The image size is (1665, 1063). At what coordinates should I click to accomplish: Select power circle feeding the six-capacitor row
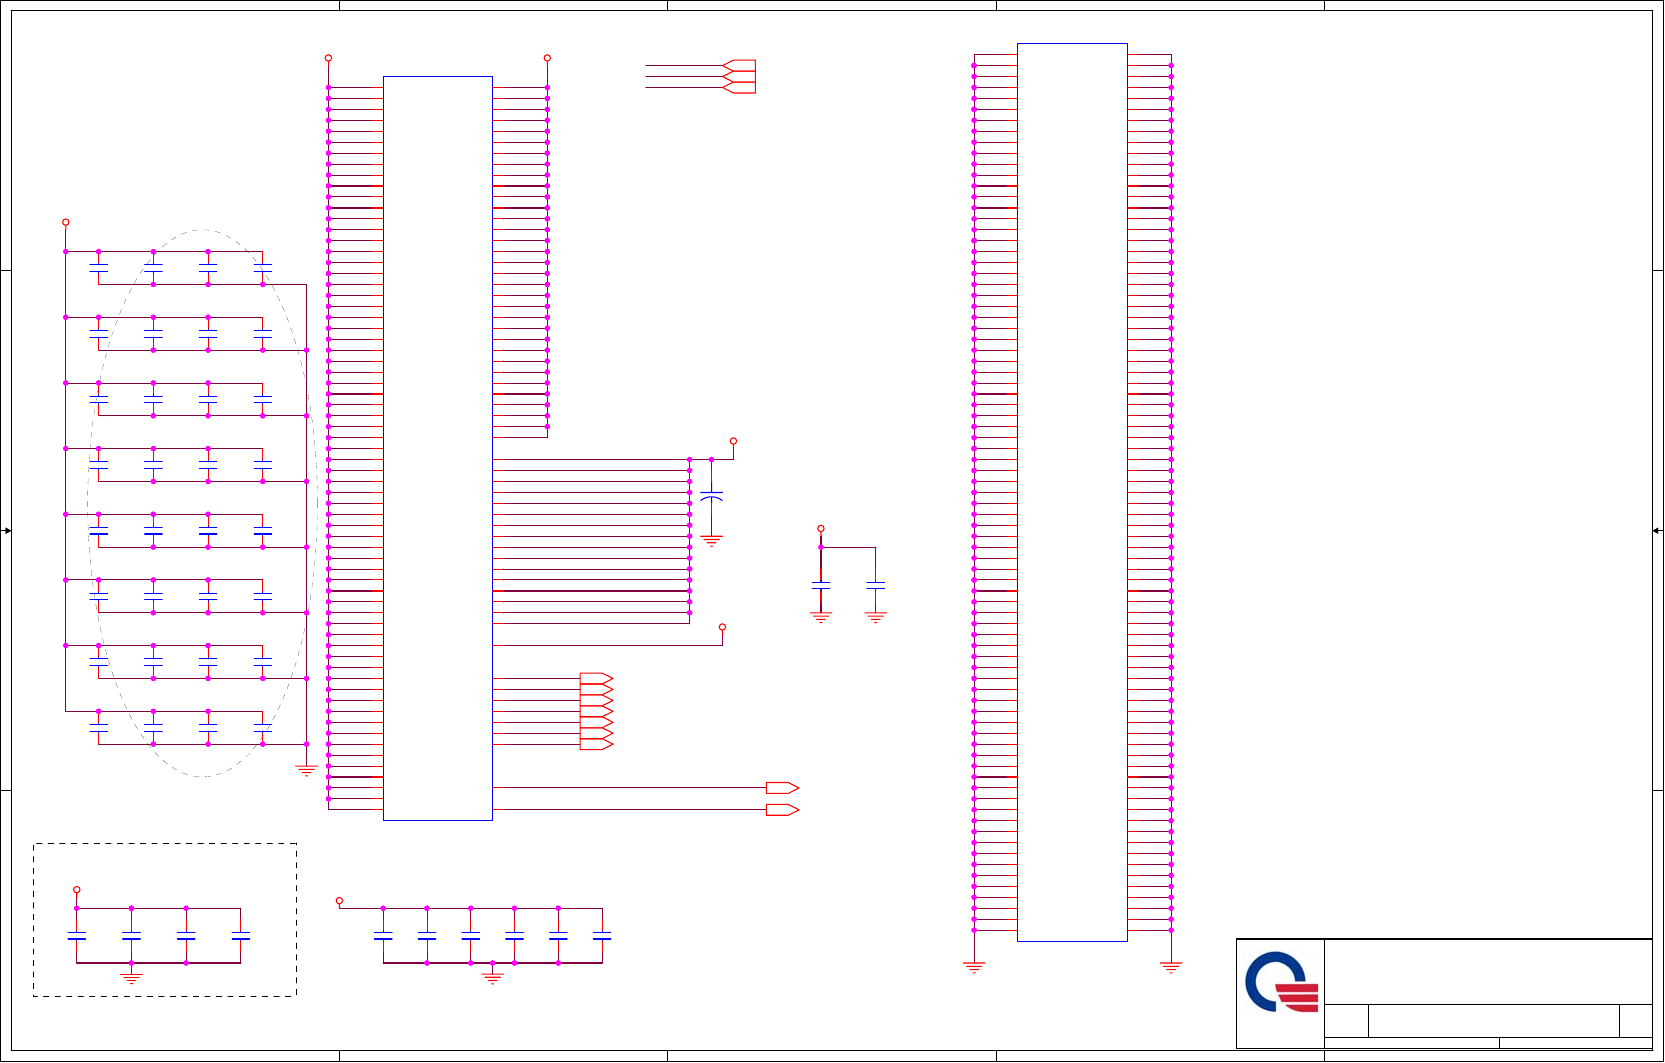click(339, 901)
